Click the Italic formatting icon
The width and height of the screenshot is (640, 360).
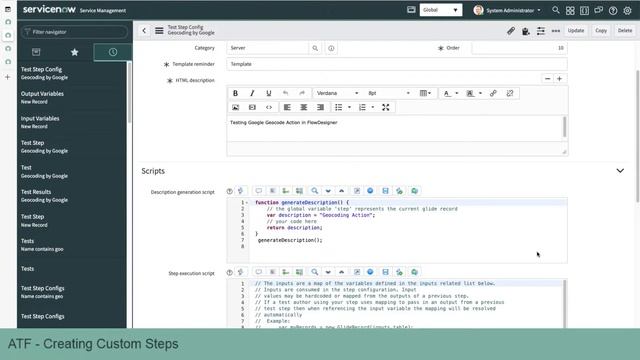[x=252, y=93]
